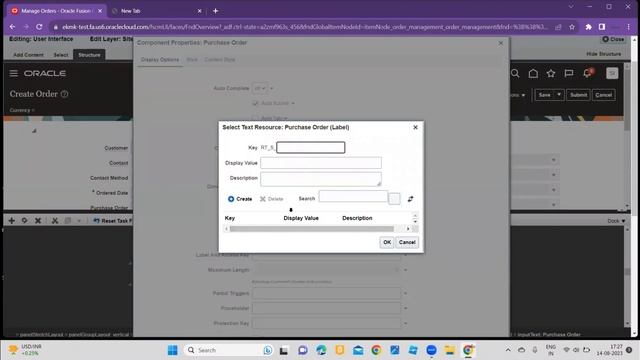Viewport: 640px width, 360px height.
Task: Open the Partial Triggers dropdown arrow
Action: click(x=405, y=293)
